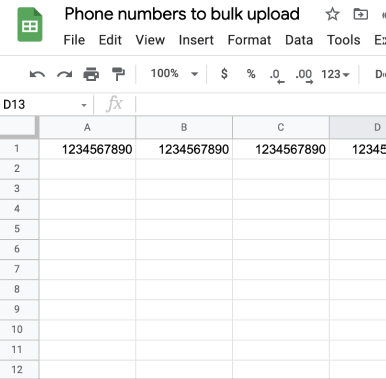Star the document title

(x=332, y=14)
